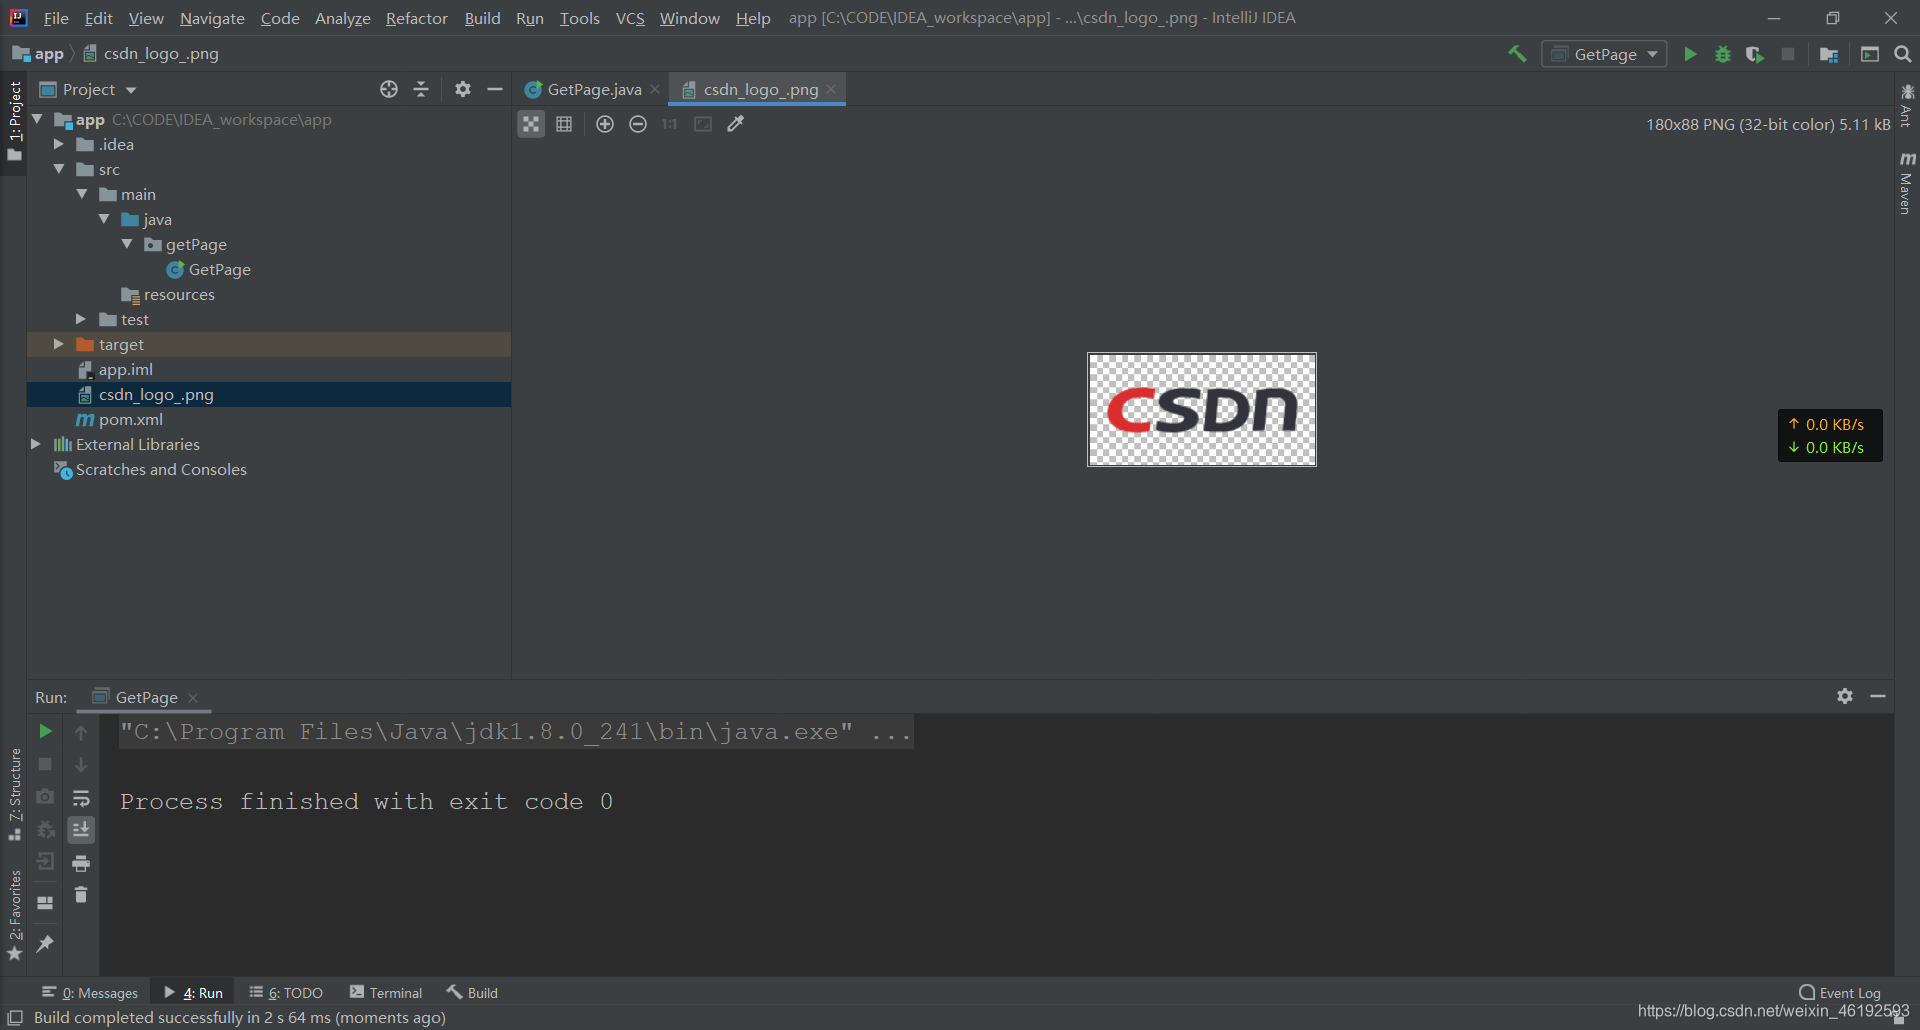Expand the target folder

click(59, 344)
